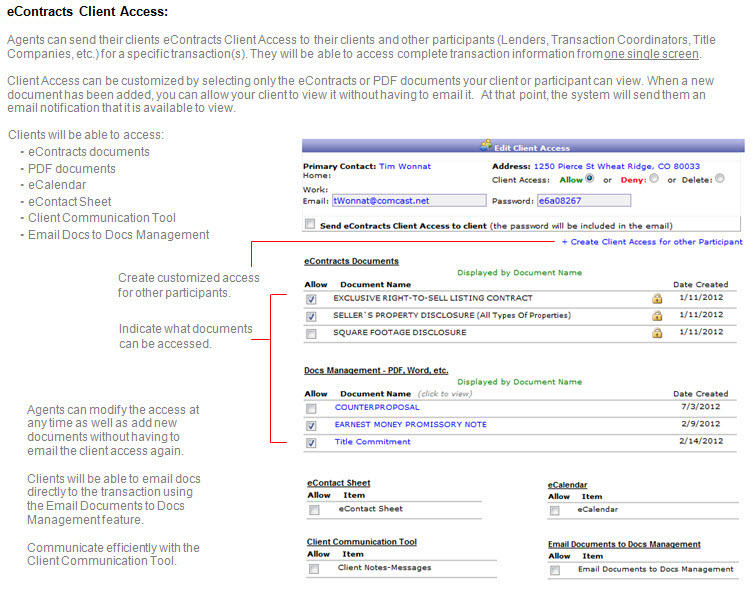Open Create Client Access for other Participant
This screenshot has width=755, height=597.
(x=652, y=242)
